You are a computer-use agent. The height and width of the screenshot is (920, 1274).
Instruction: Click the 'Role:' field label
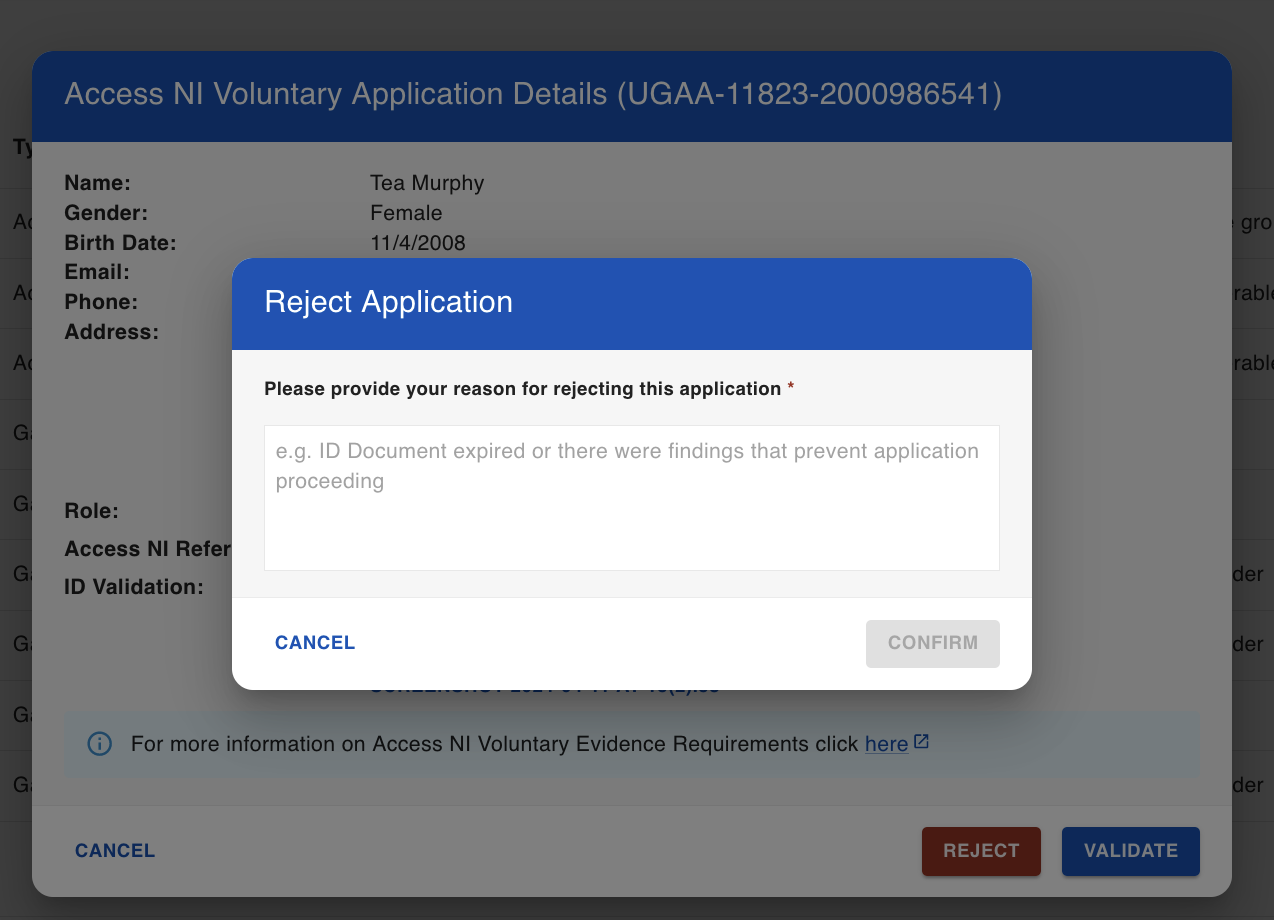(x=91, y=511)
